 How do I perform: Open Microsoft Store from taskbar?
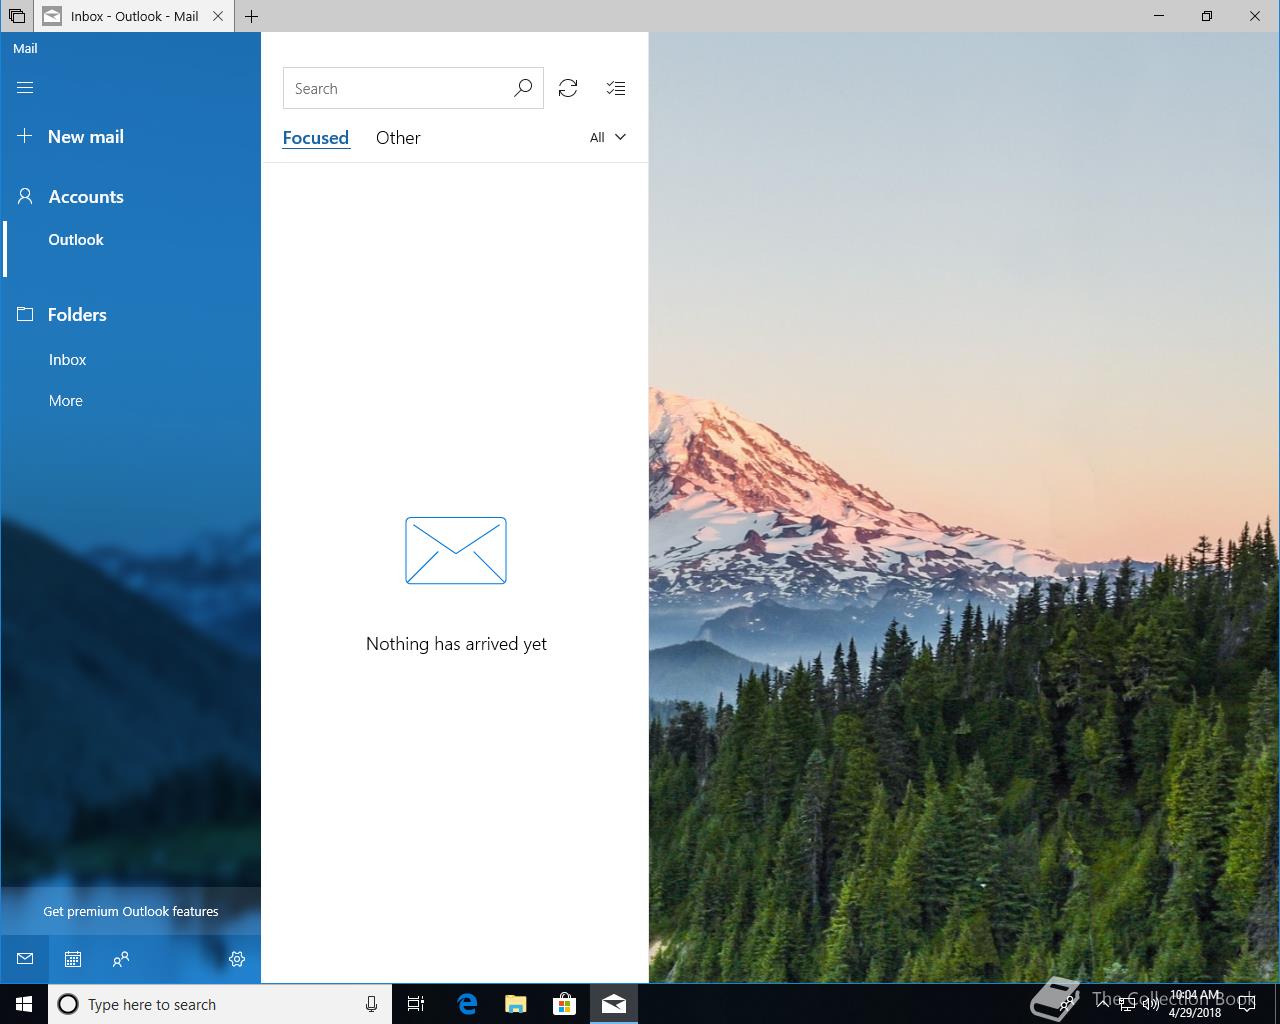(565, 1004)
